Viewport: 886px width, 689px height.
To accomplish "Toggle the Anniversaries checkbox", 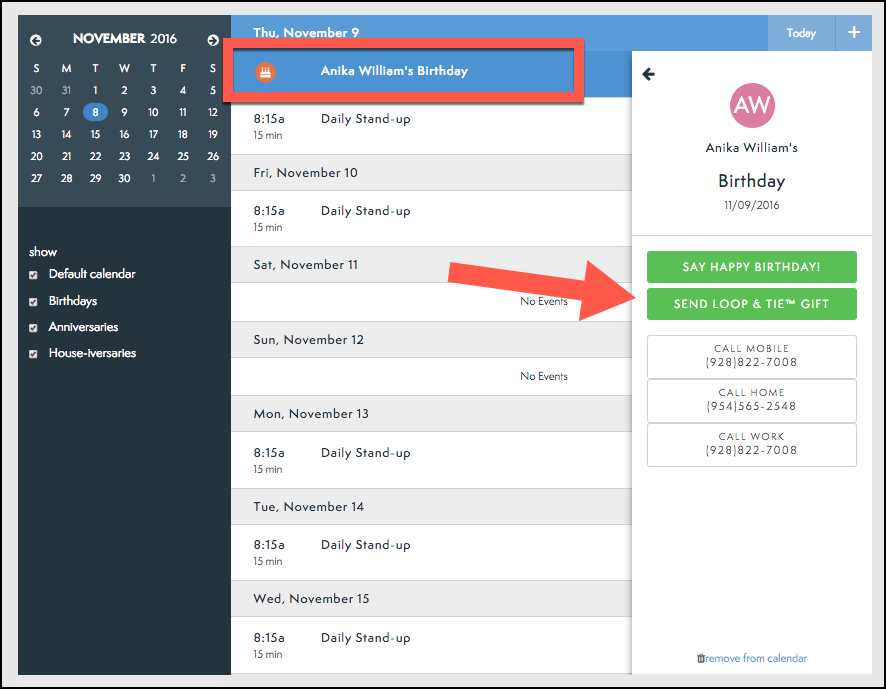I will pos(34,328).
